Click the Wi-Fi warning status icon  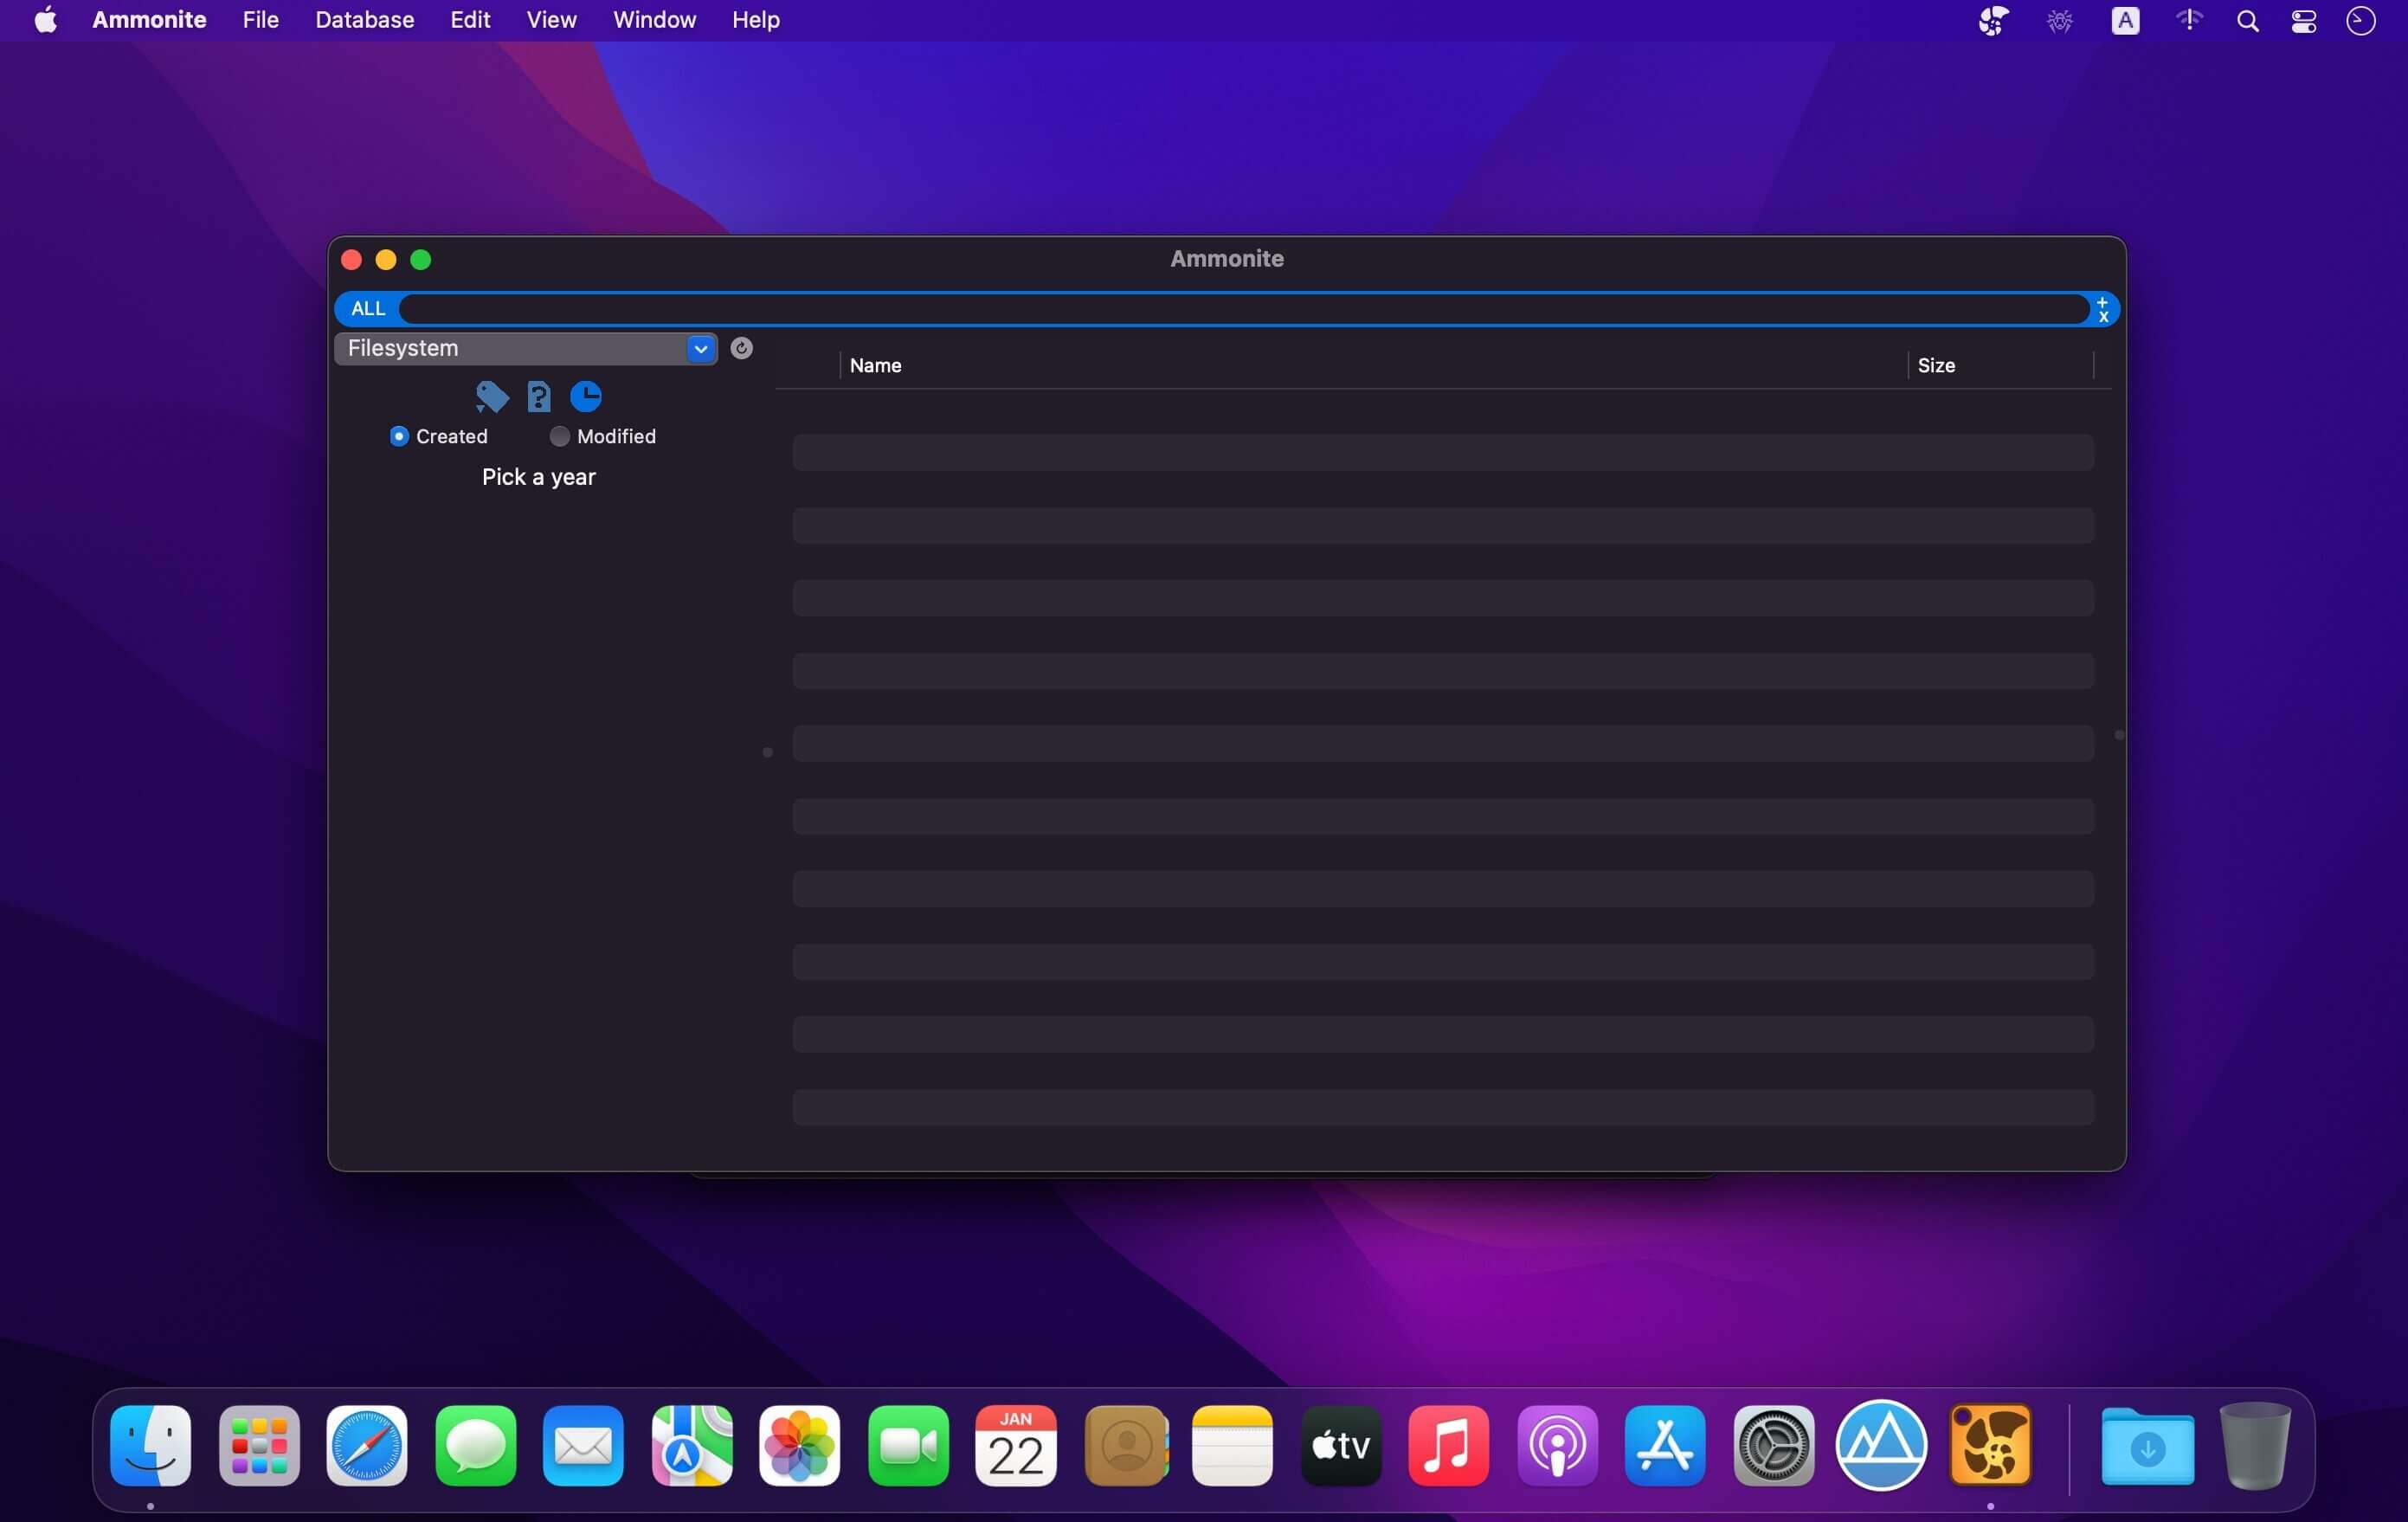click(2188, 20)
